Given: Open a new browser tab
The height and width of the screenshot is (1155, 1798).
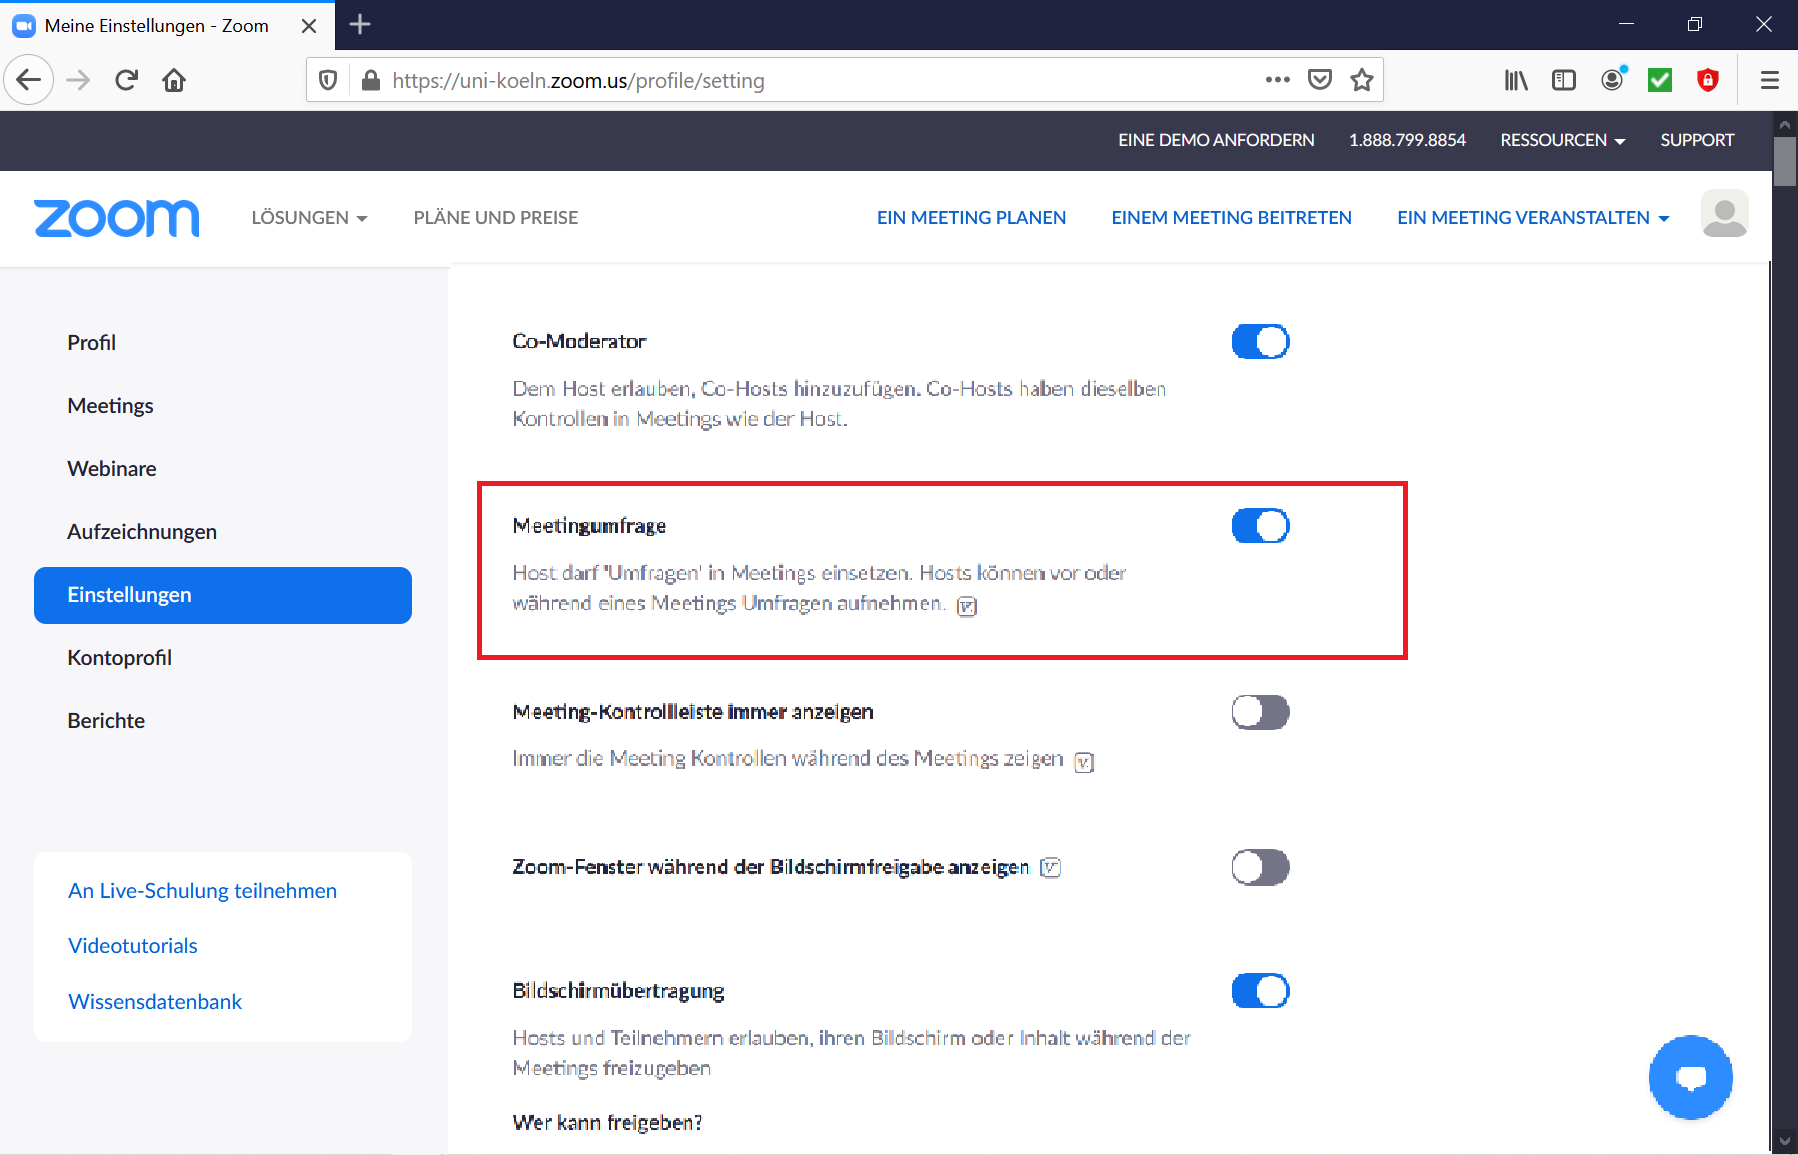Looking at the screenshot, I should (x=360, y=25).
